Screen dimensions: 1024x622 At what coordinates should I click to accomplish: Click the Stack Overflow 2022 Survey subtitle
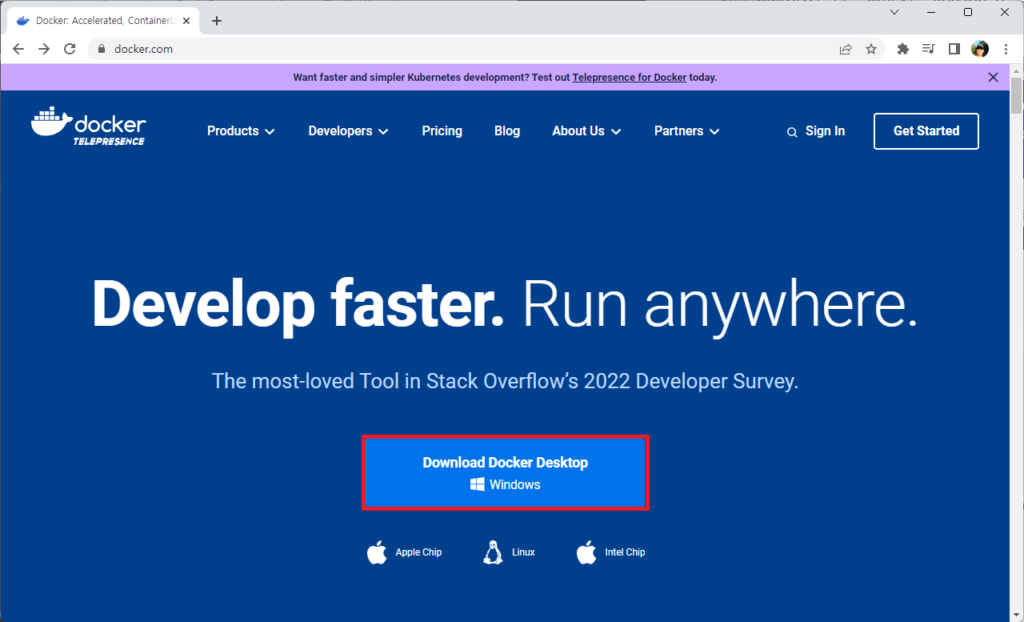tap(505, 381)
